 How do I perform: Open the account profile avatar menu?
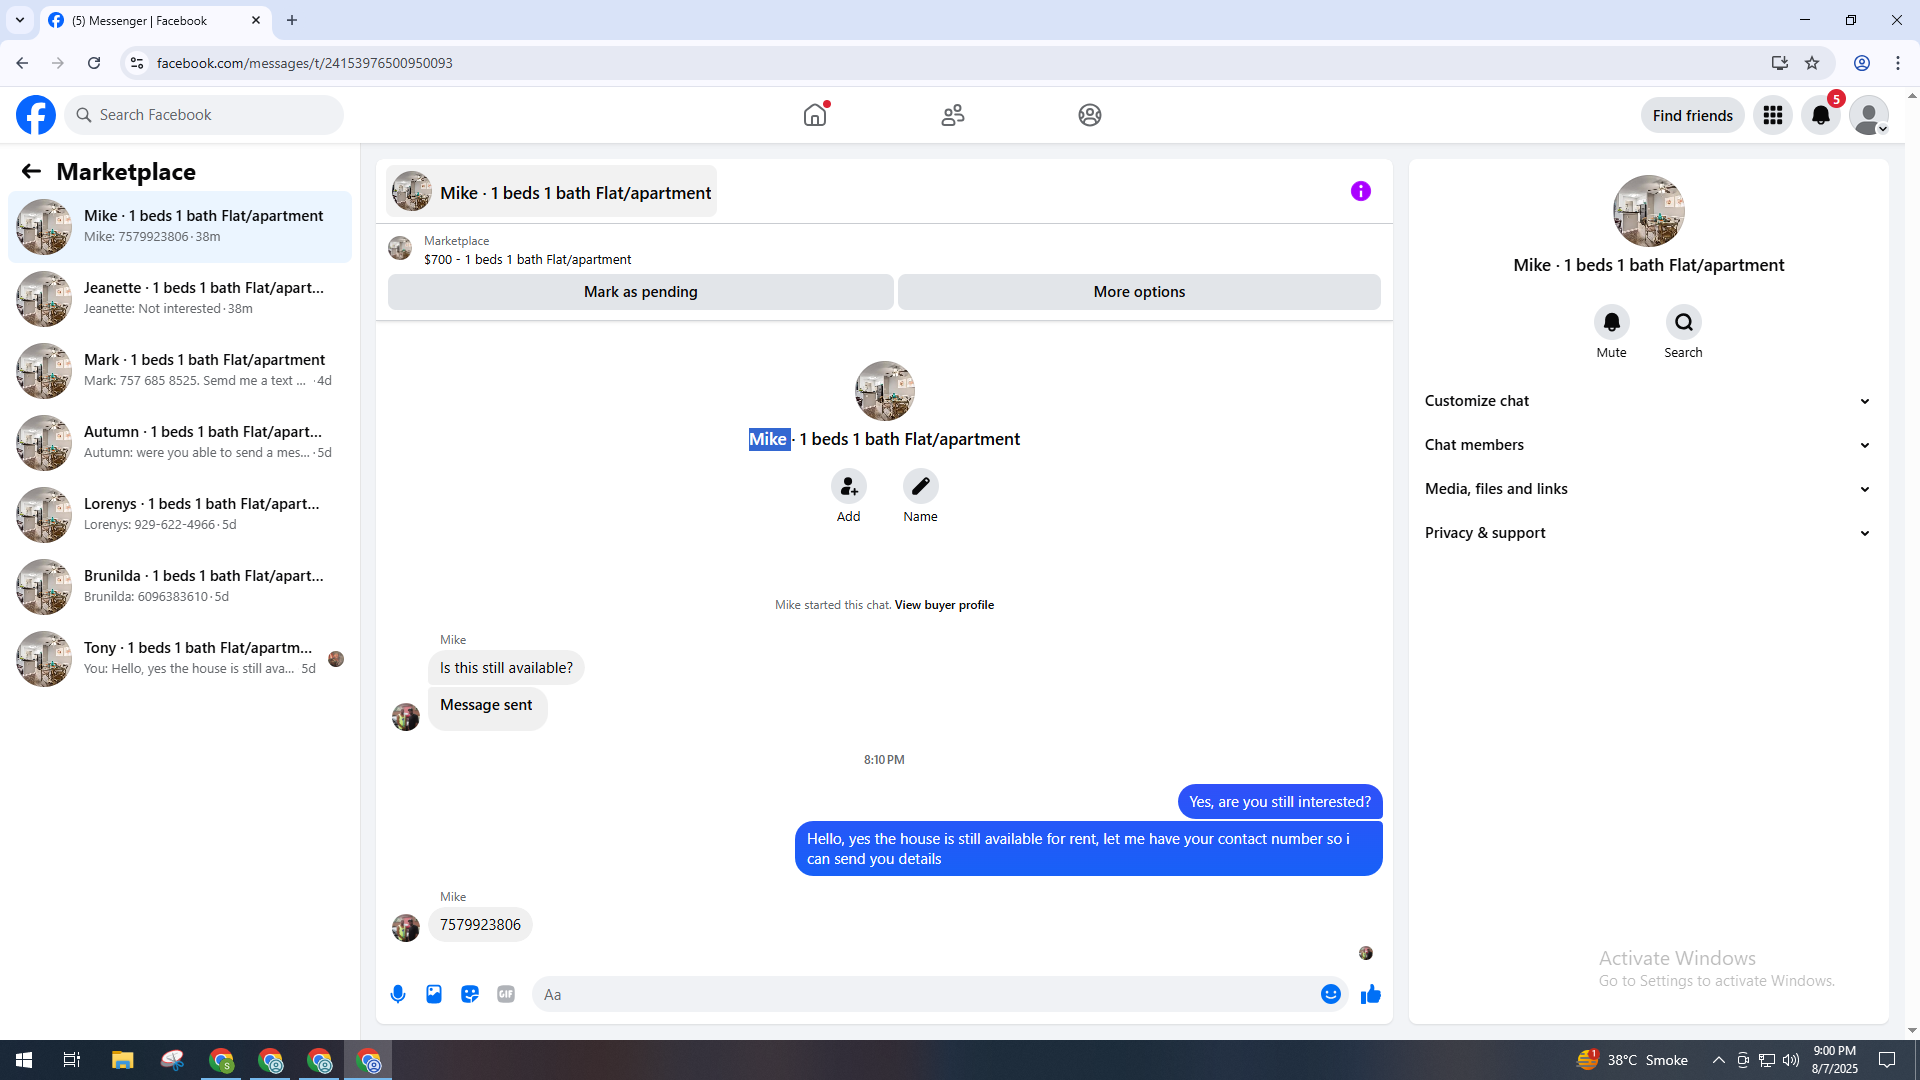pos(1869,115)
